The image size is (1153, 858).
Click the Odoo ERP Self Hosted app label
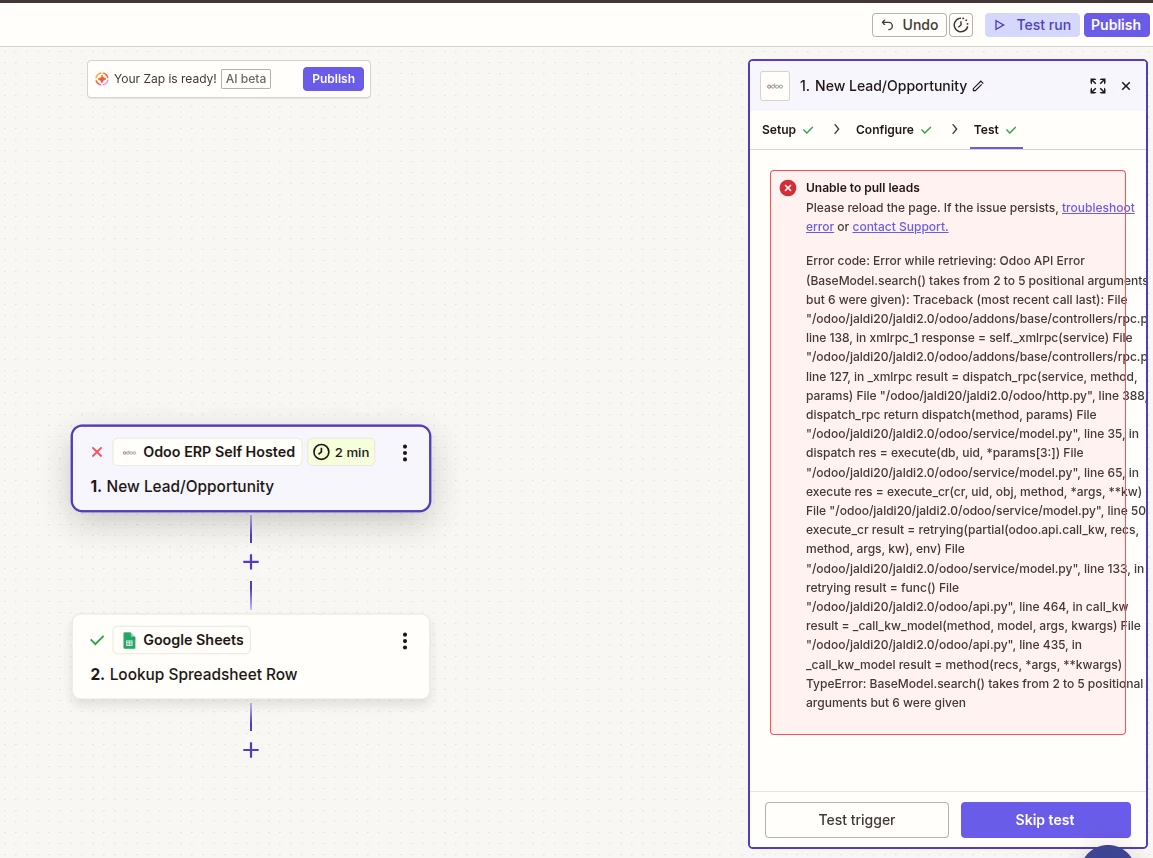(207, 452)
